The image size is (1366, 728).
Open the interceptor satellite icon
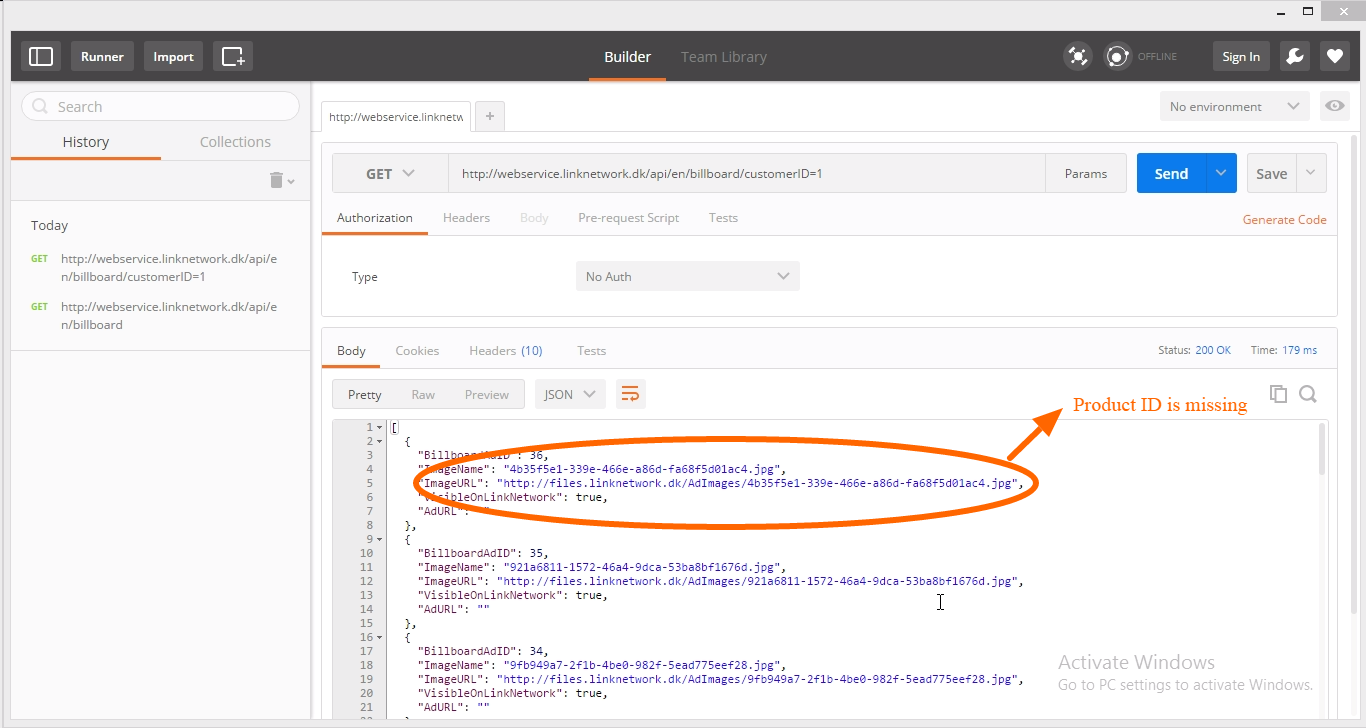pyautogui.click(x=1077, y=56)
